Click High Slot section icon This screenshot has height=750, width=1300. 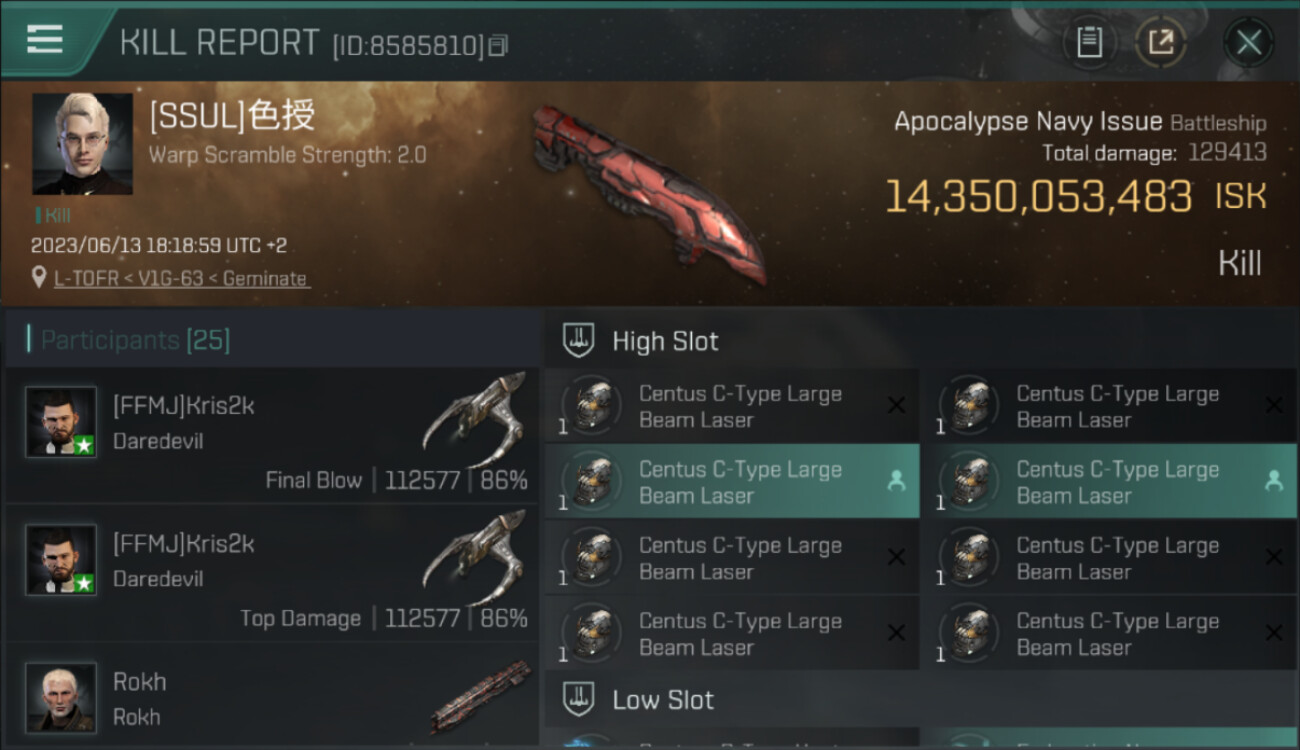click(x=579, y=340)
